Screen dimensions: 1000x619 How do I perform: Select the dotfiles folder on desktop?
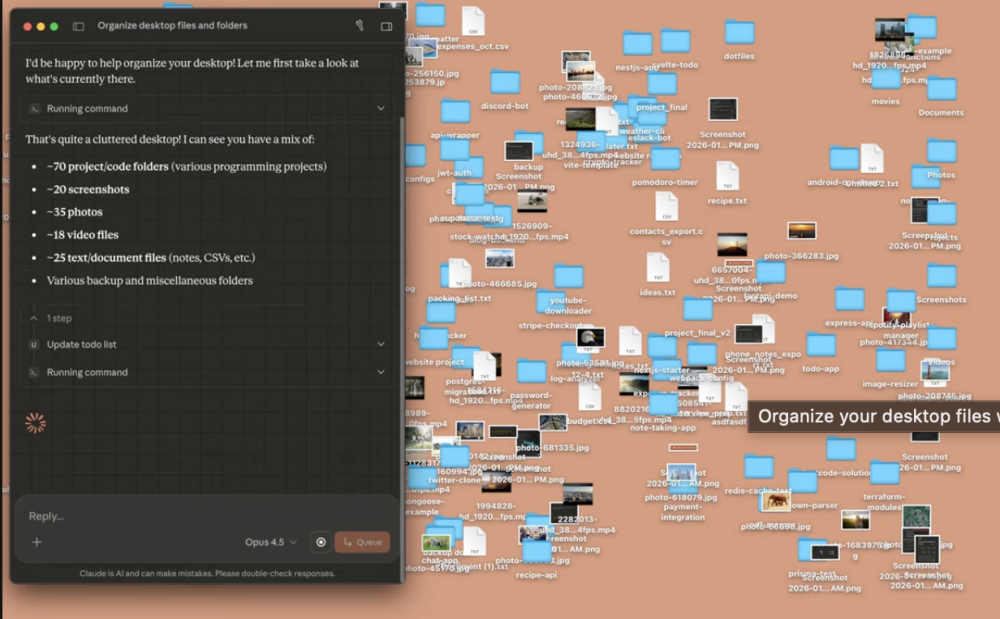click(739, 34)
